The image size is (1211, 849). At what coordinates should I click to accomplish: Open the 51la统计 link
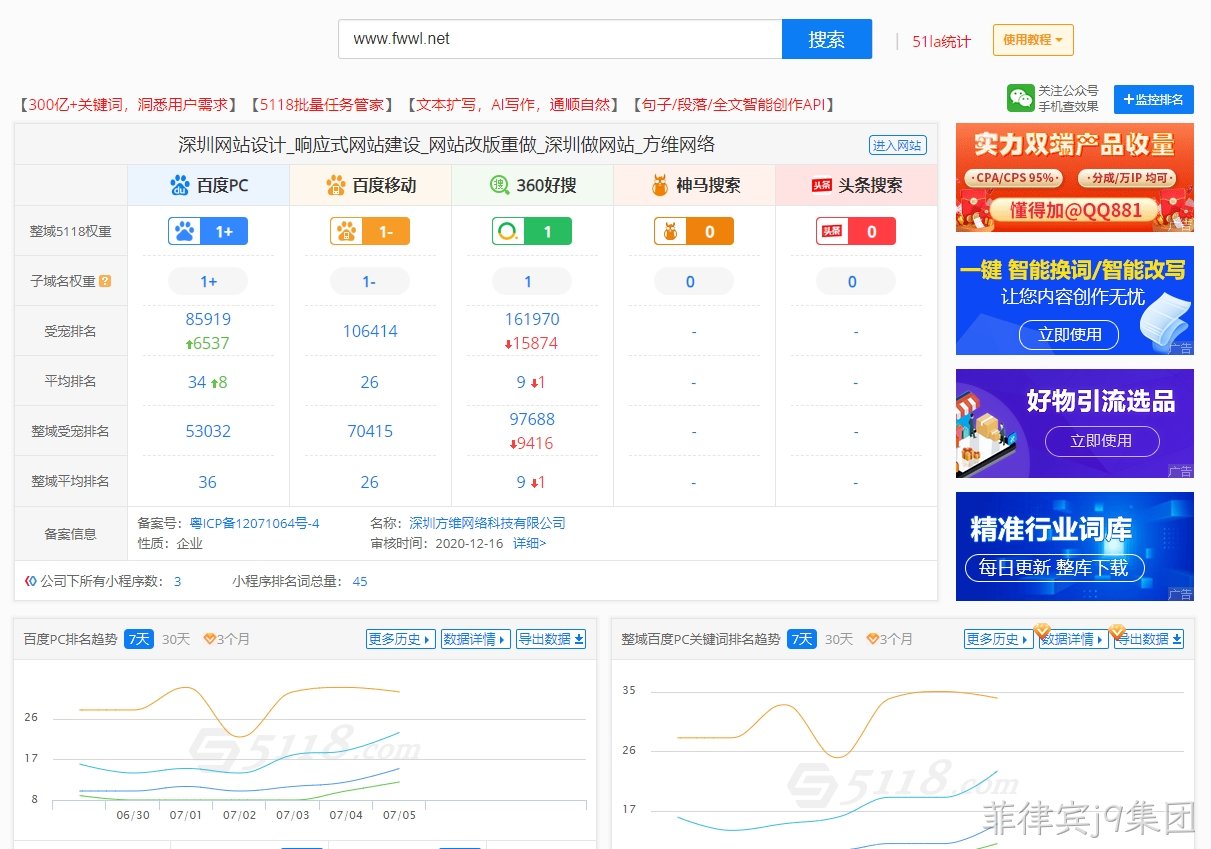pos(941,41)
